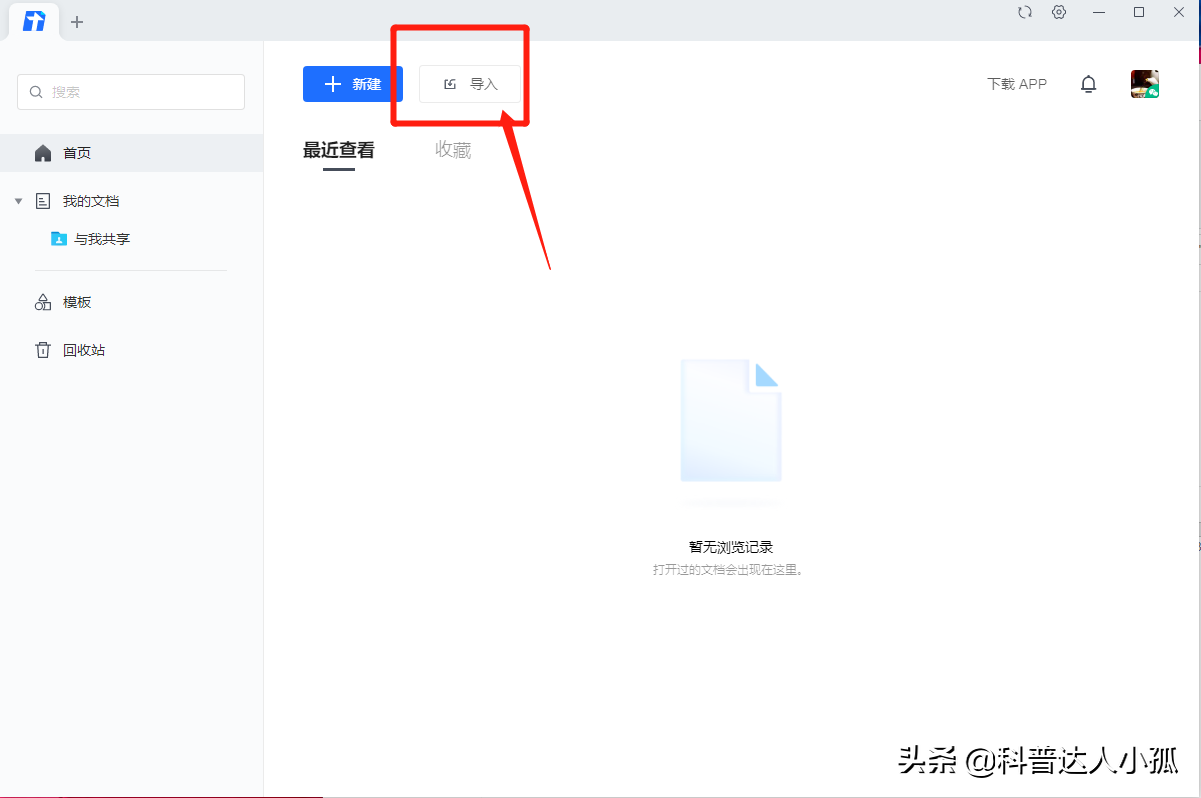Screen dimensions: 1201x798
Task: Click the templates shapes icon
Action: (43, 302)
